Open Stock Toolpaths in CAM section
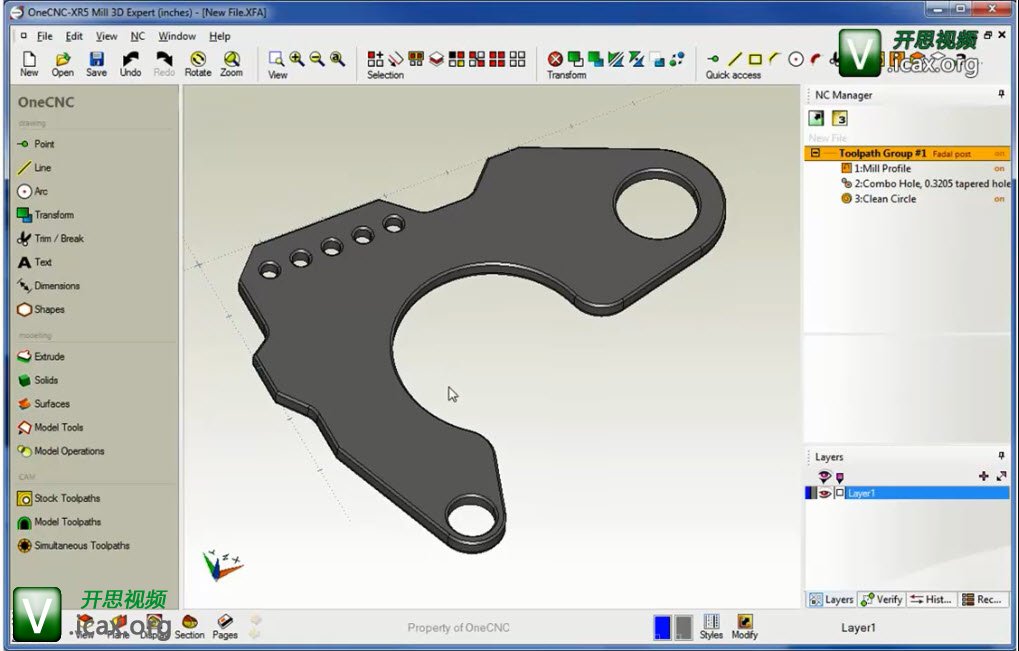Image resolution: width=1019 pixels, height=651 pixels. coord(58,498)
